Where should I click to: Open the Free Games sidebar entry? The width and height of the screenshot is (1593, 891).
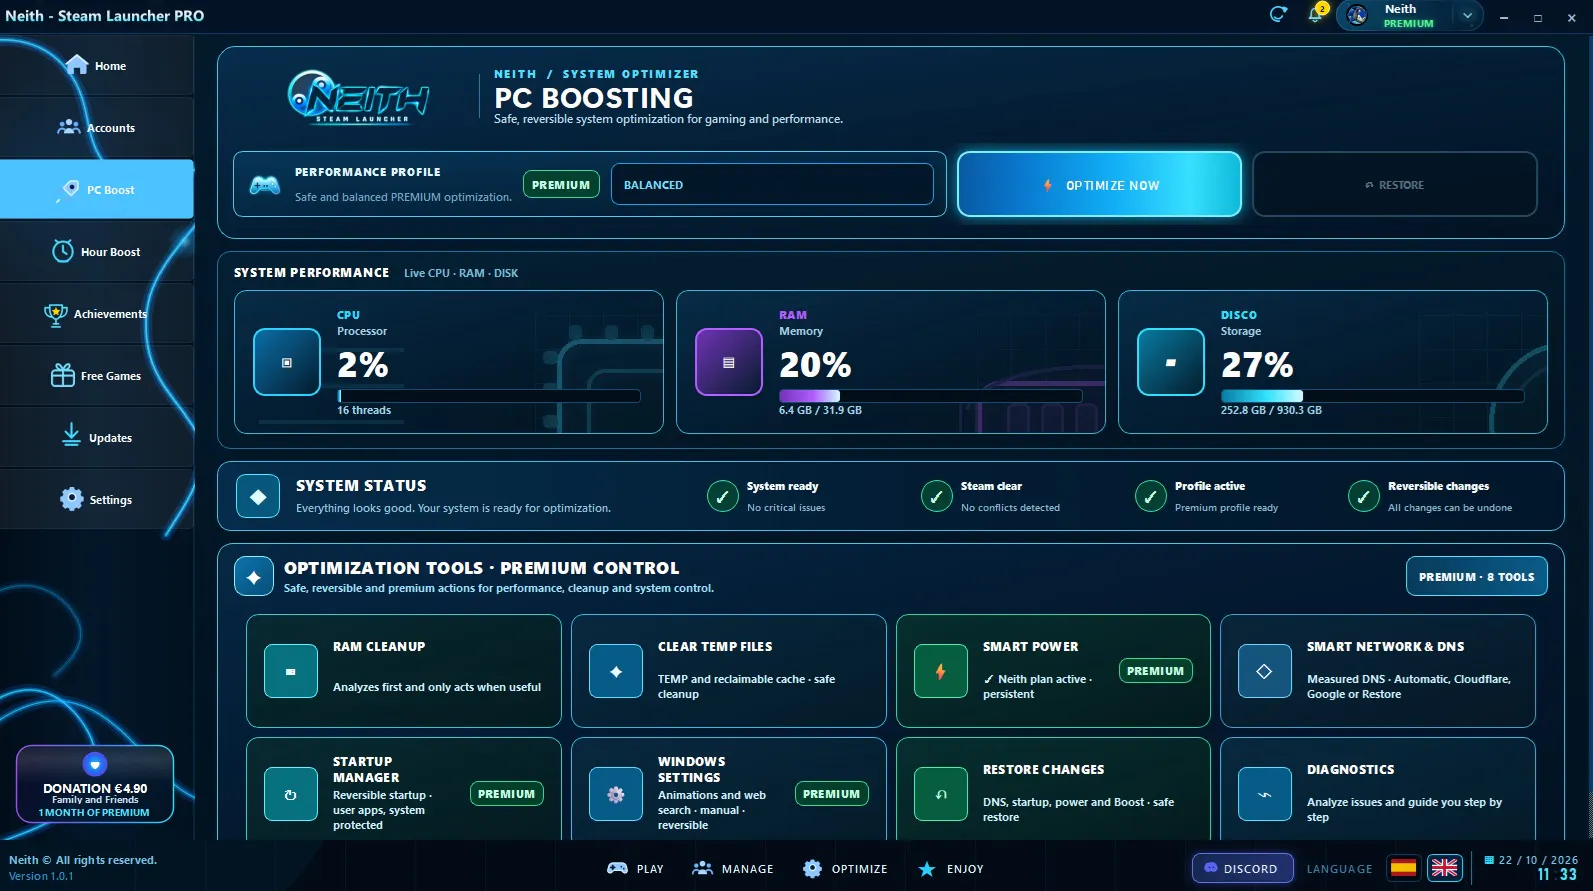(x=96, y=376)
